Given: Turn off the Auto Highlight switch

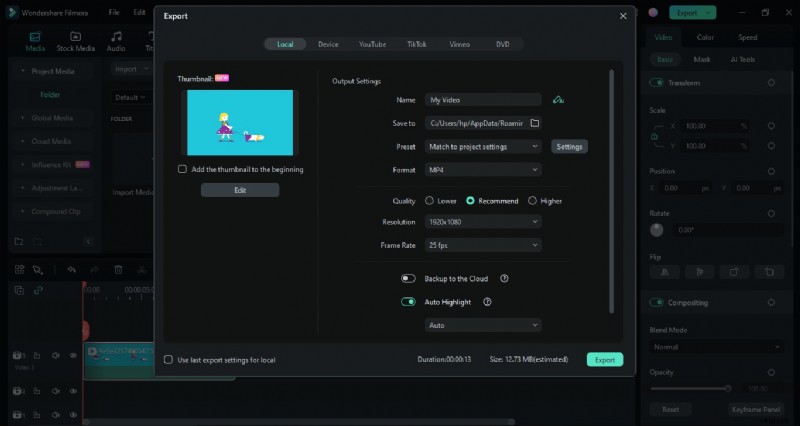Looking at the screenshot, I should click(x=408, y=302).
